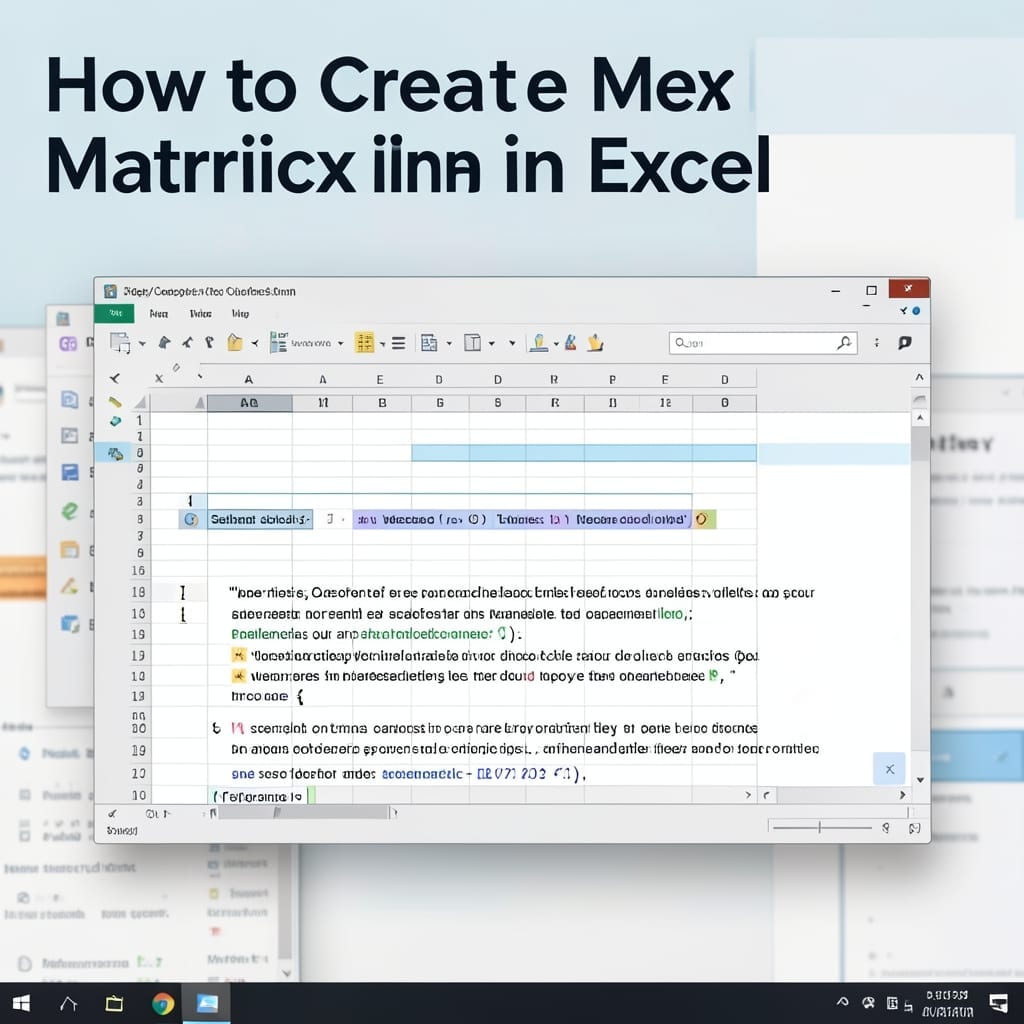The height and width of the screenshot is (1024, 1024).
Task: Click the red and blue brush icon
Action: pyautogui.click(x=571, y=342)
